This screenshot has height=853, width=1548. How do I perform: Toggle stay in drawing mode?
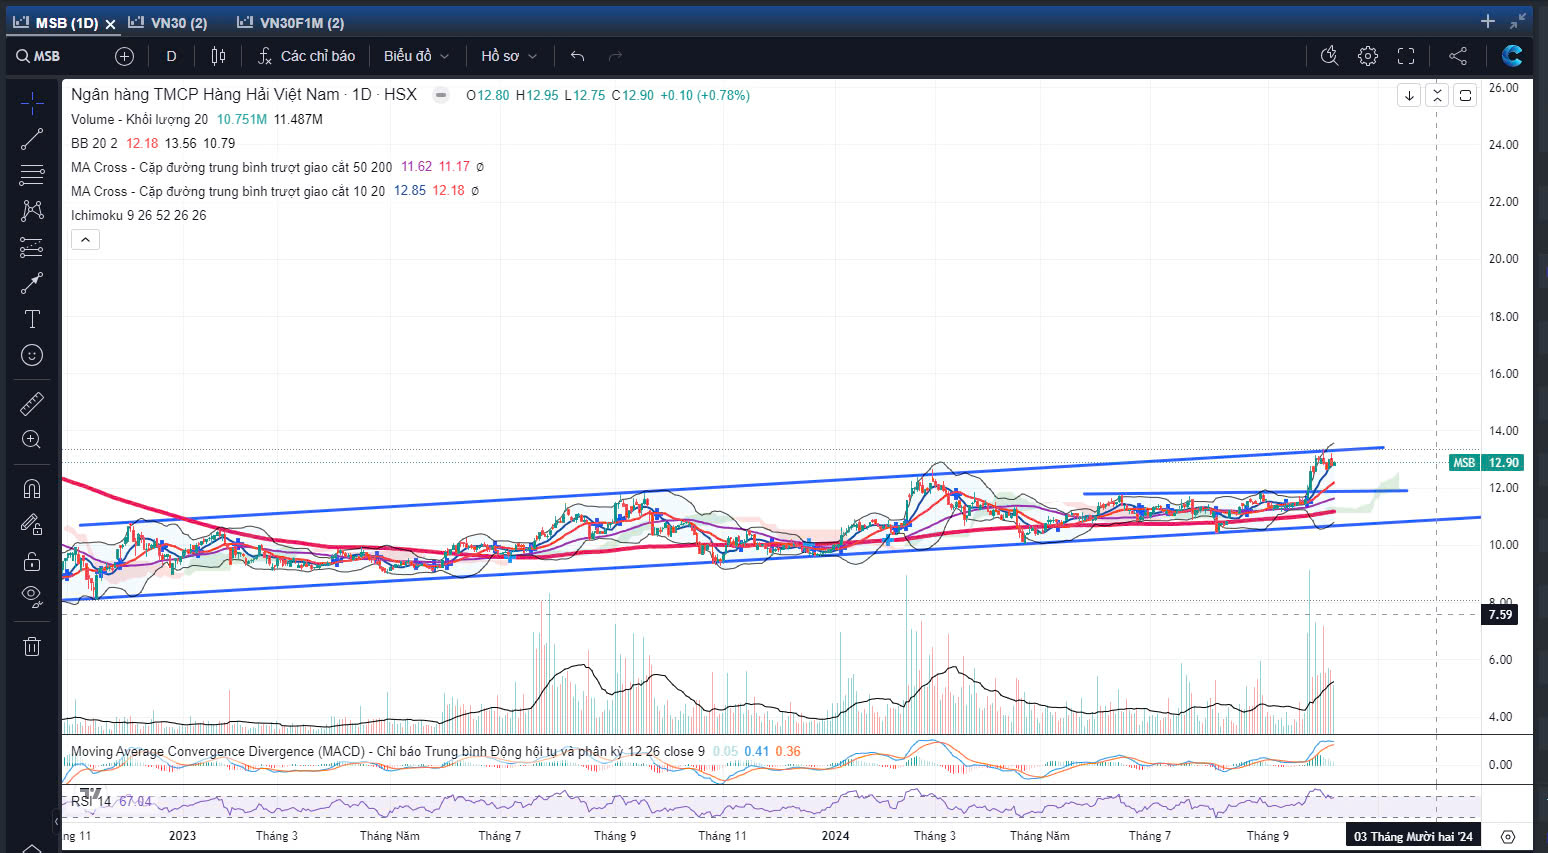click(x=32, y=525)
